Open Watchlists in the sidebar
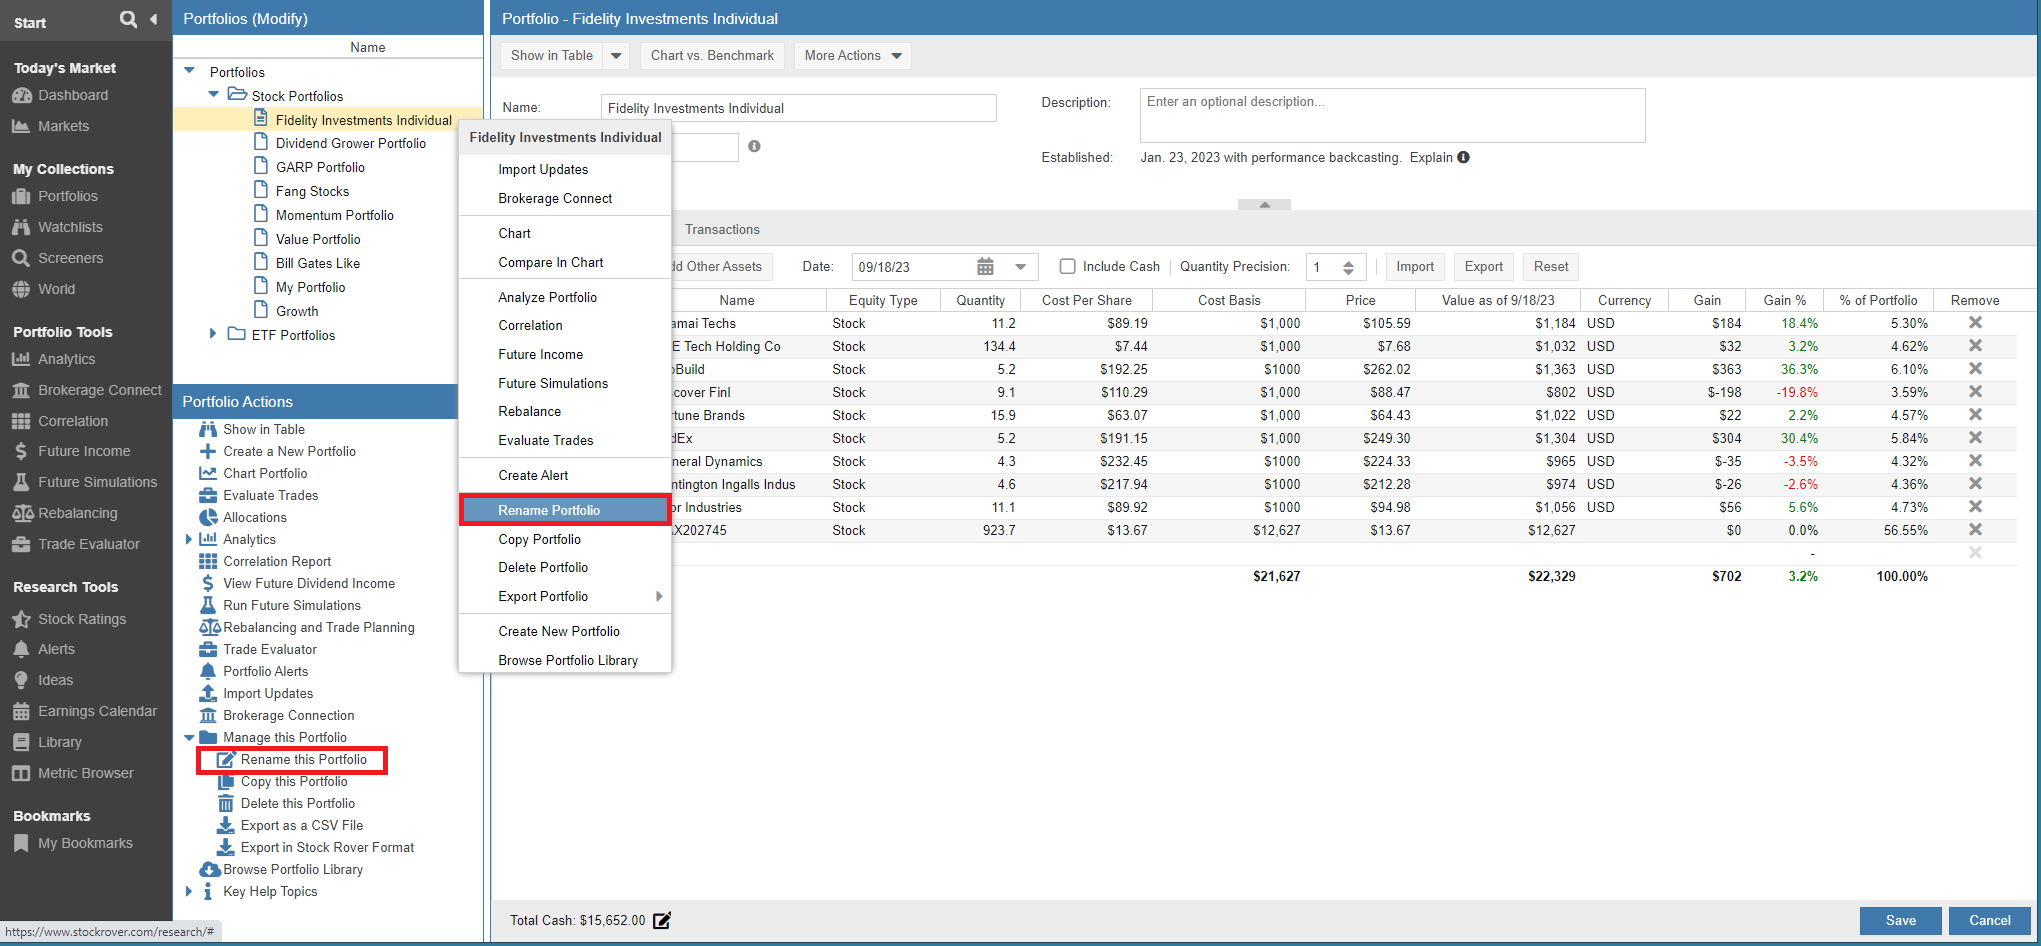 tap(70, 227)
